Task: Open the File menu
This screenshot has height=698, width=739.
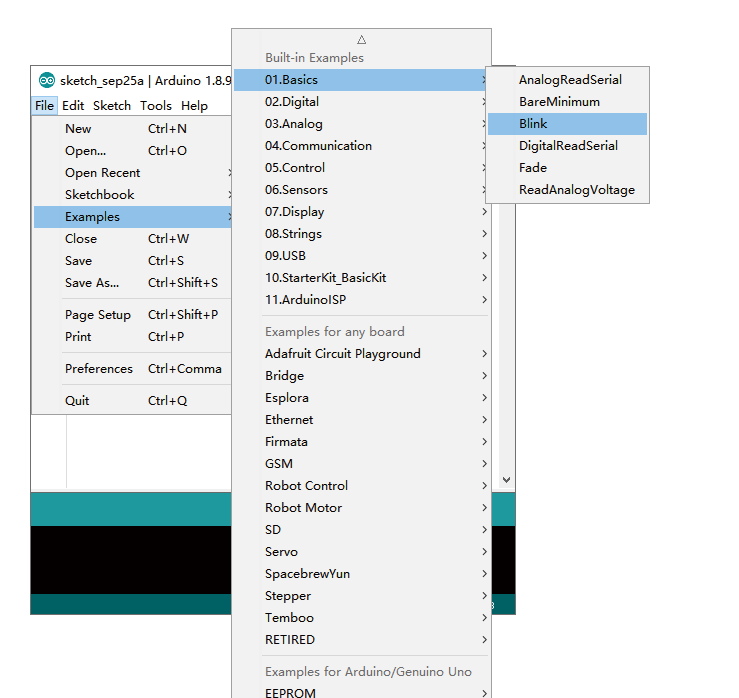Action: 44,106
